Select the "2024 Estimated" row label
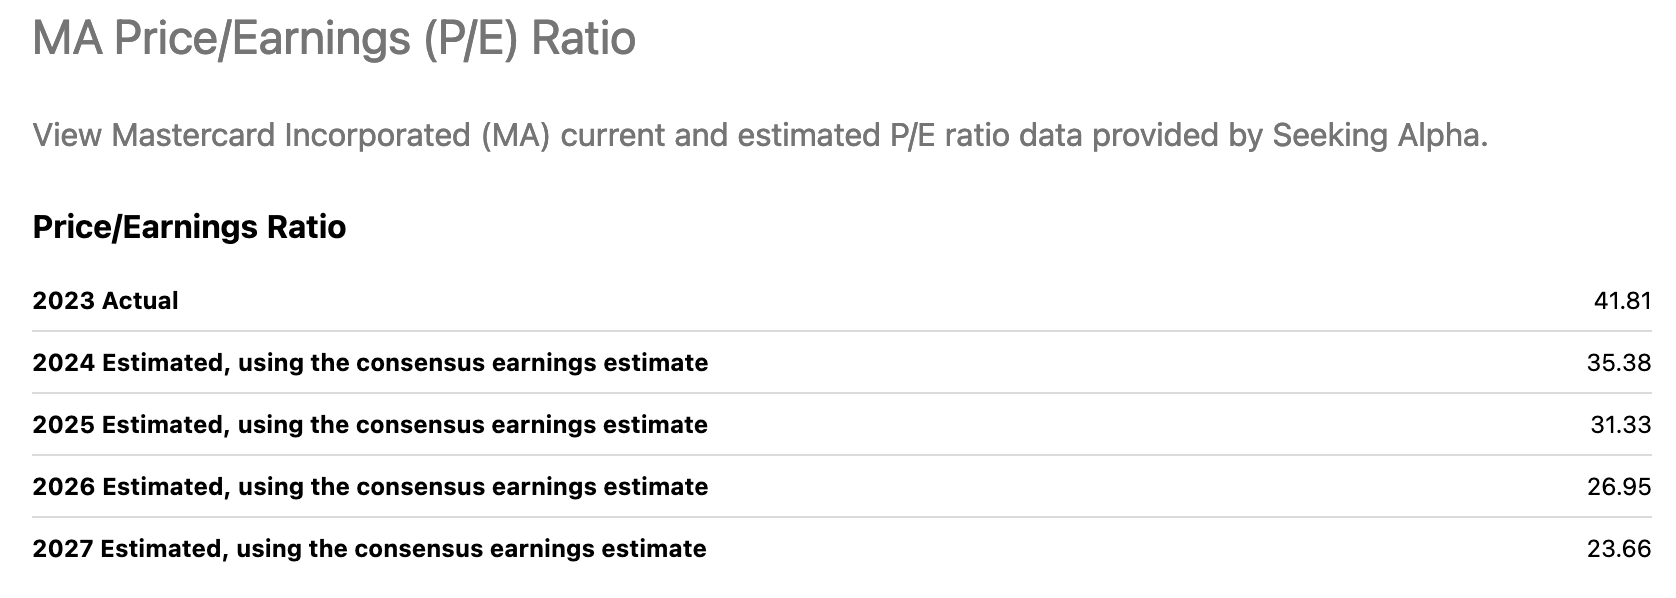This screenshot has width=1676, height=598. pyautogui.click(x=369, y=363)
